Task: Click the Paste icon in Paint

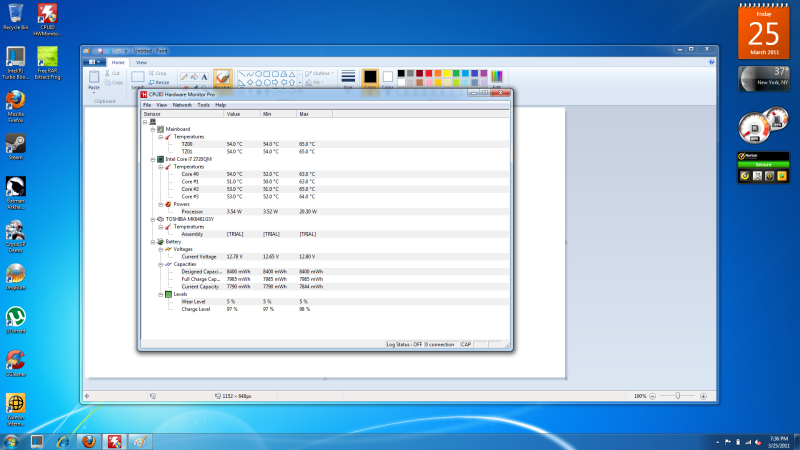Action: tap(94, 78)
